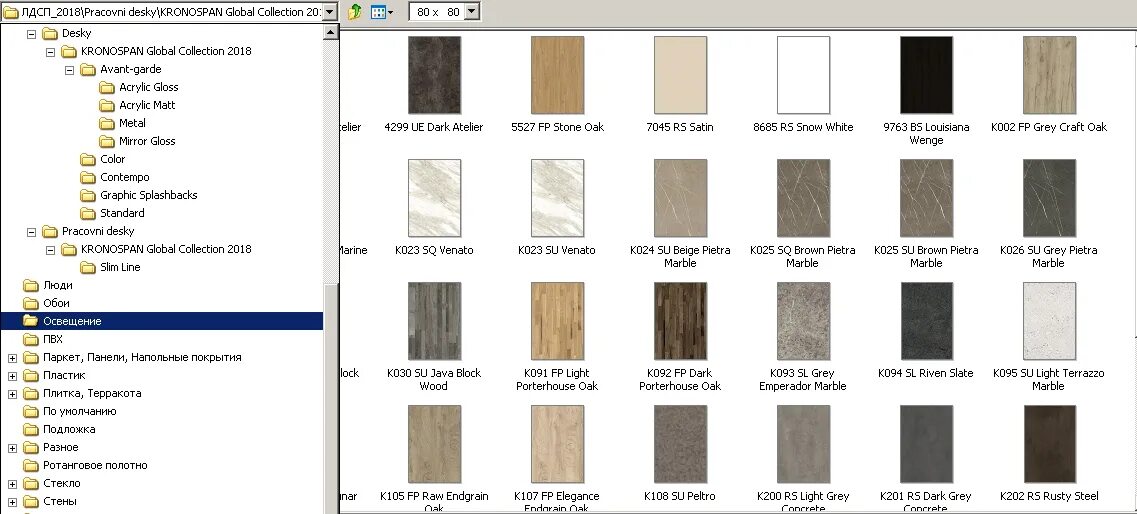Click the K202 RS Rusty Steel thumbnail
The image size is (1137, 514).
coord(1049,444)
